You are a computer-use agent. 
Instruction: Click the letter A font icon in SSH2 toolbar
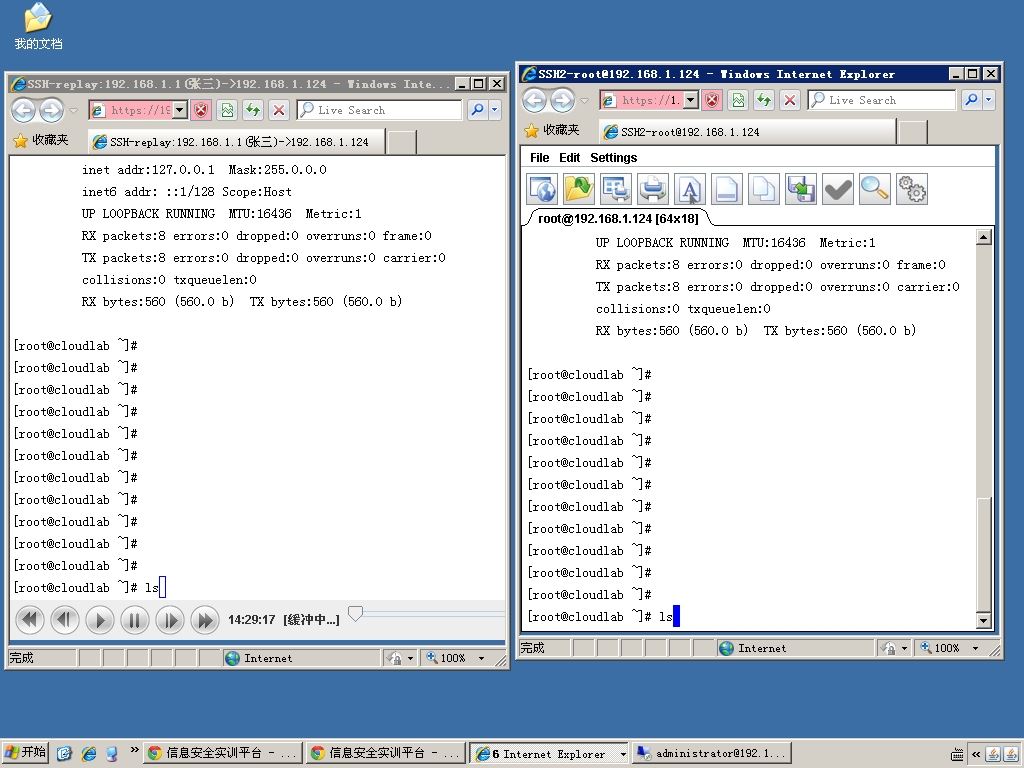[690, 189]
